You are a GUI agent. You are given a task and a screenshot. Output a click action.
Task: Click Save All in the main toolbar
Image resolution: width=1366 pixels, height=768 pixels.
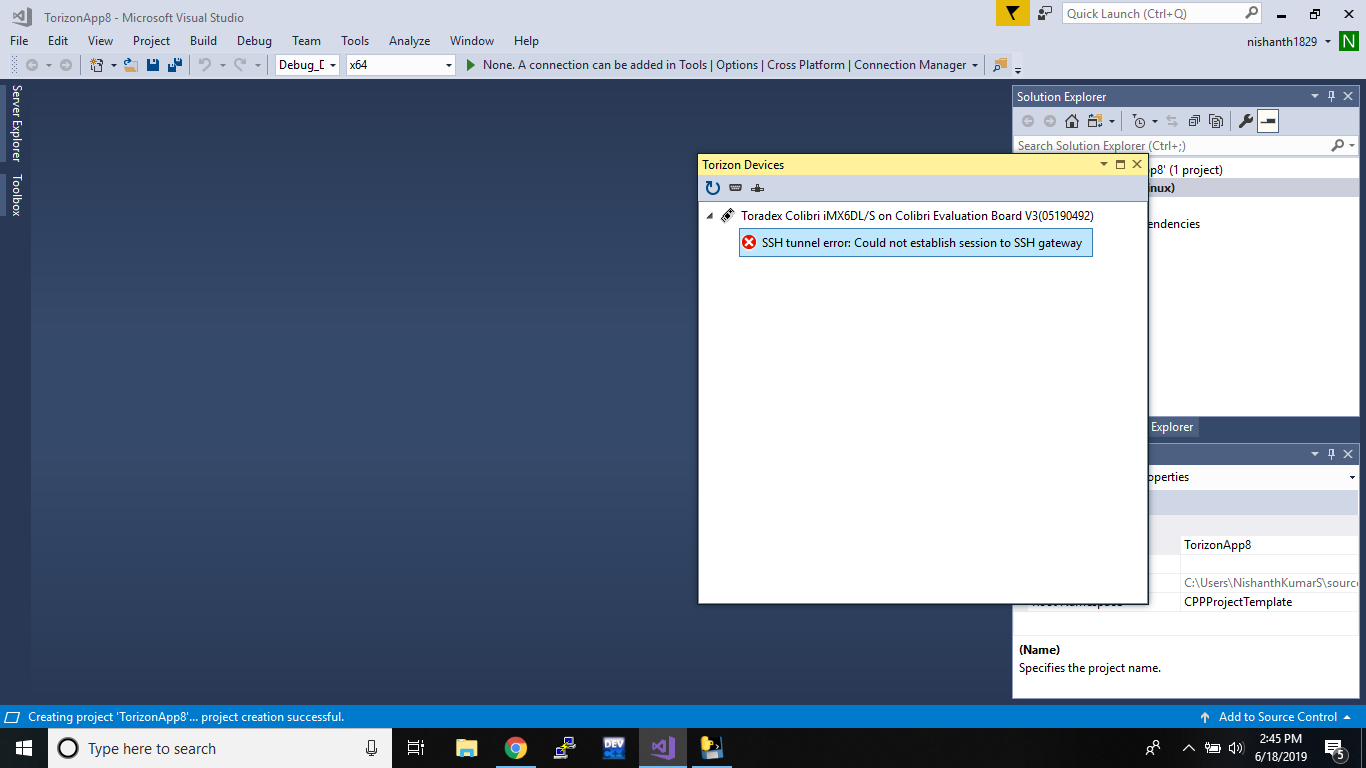point(175,65)
